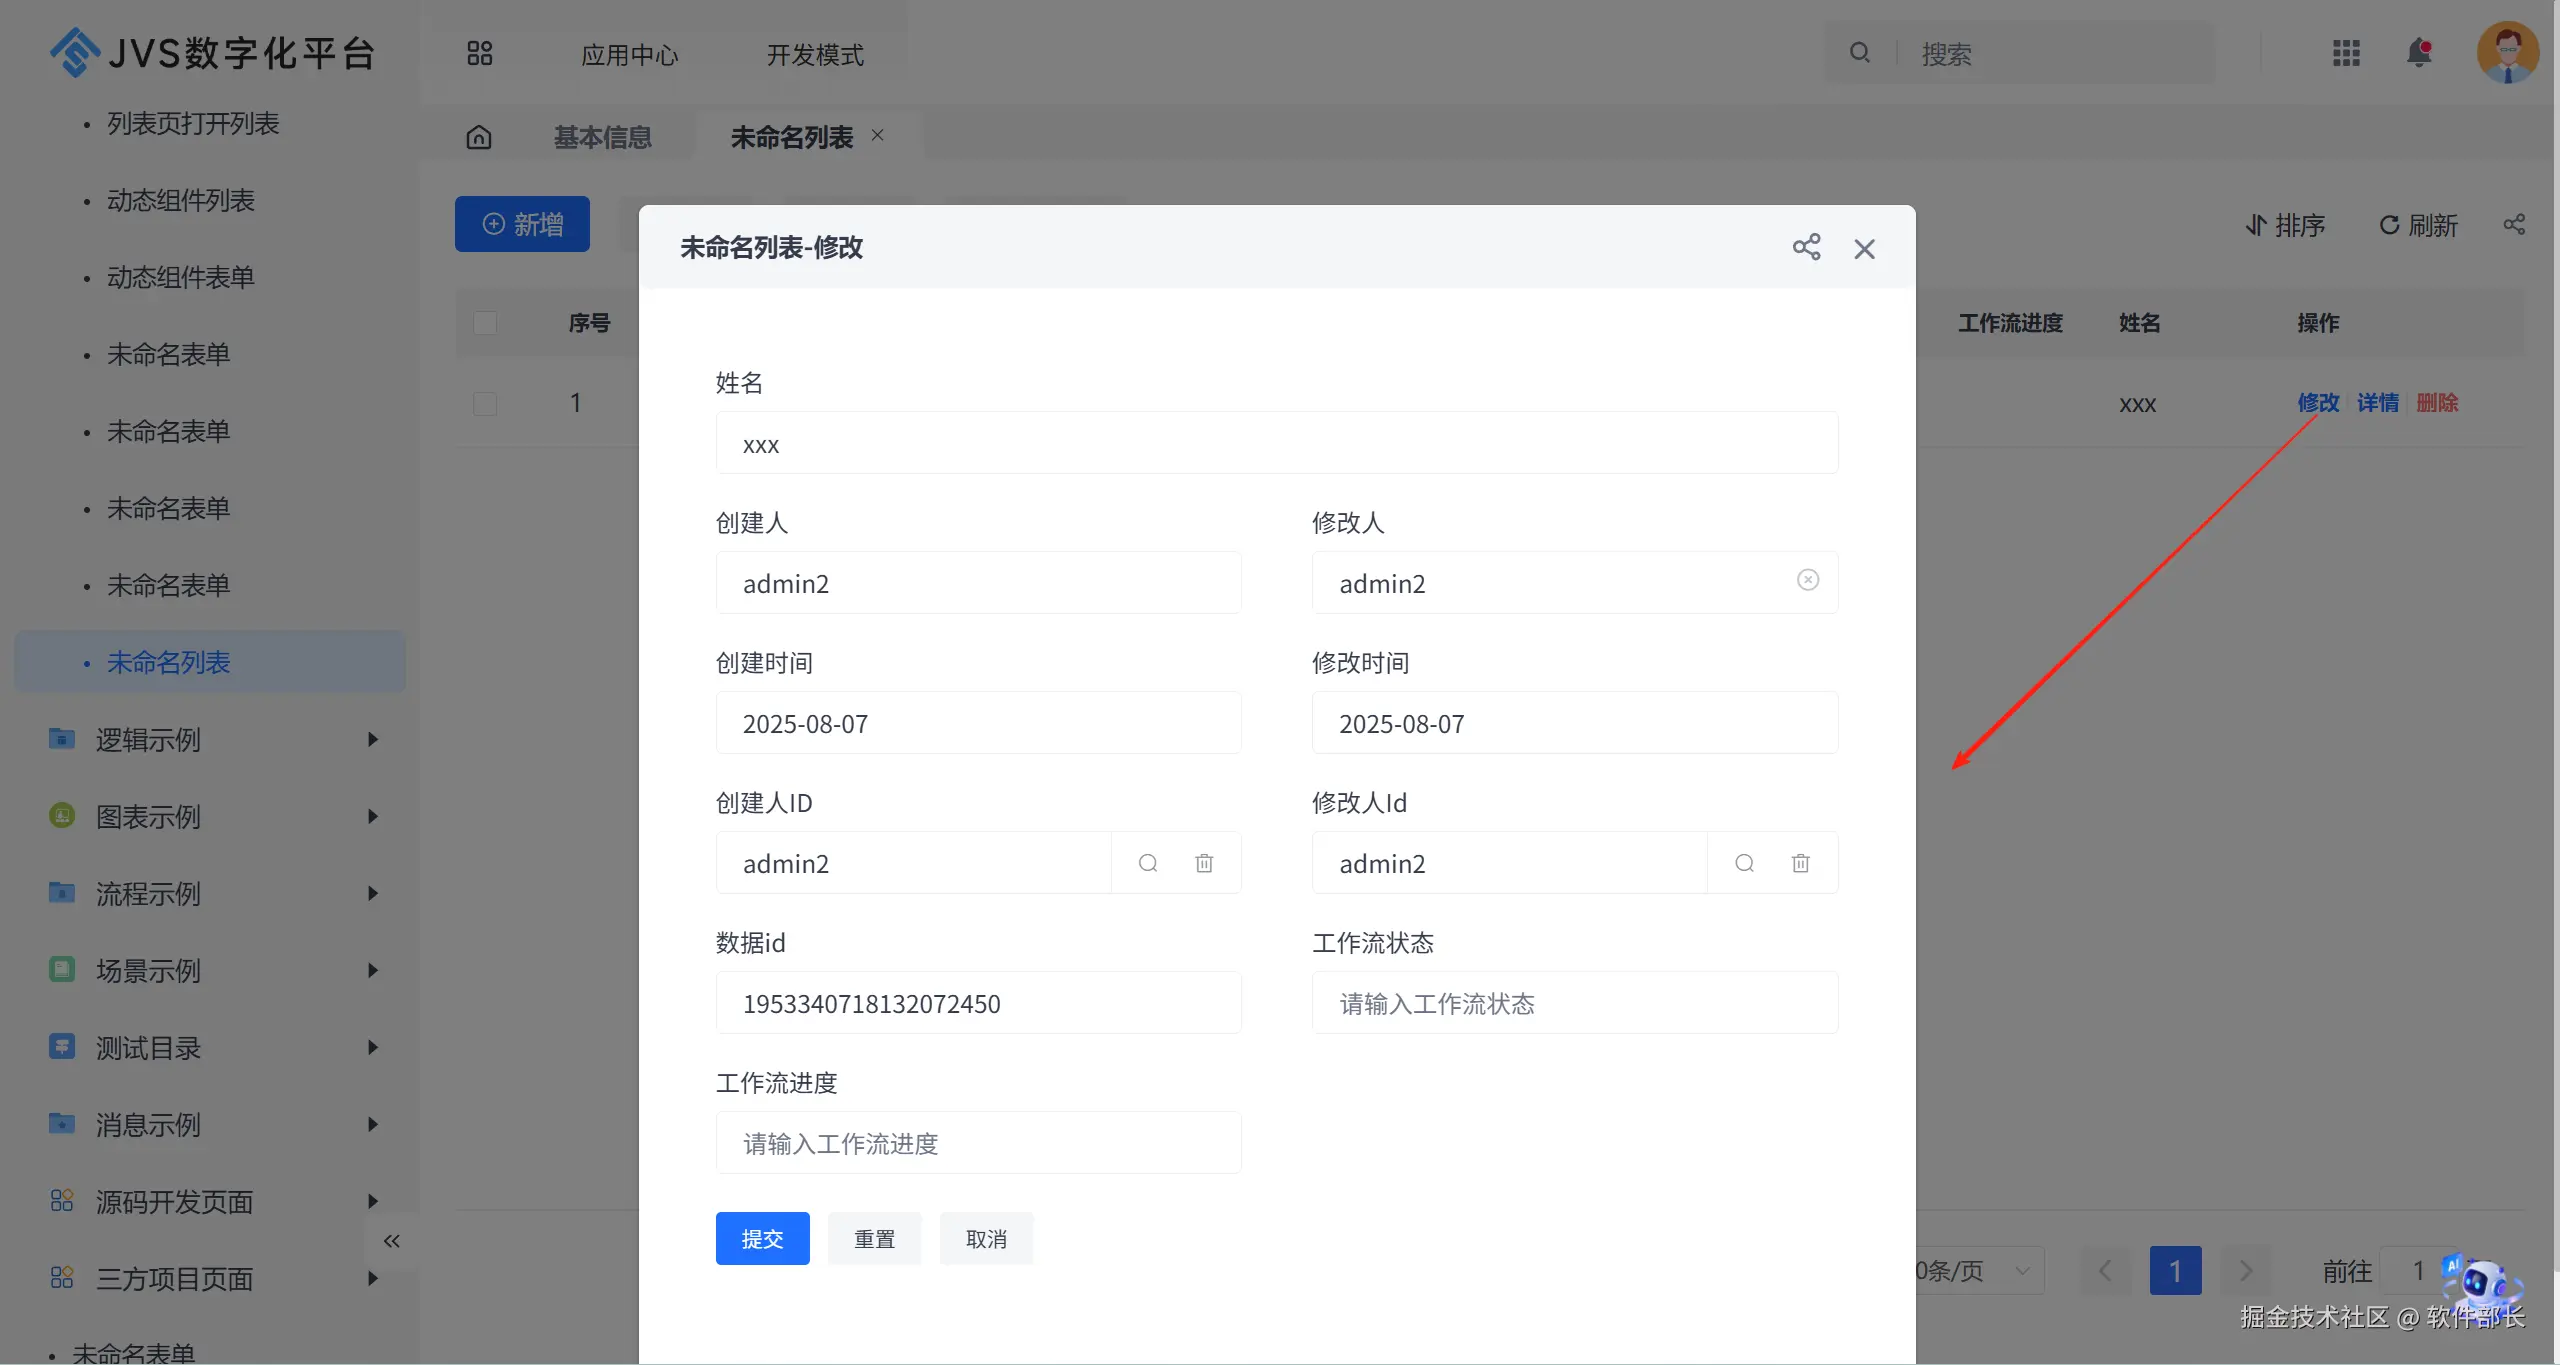Click search icon in 创建人ID field
Viewport: 2560px width, 1365px height.
click(x=1148, y=863)
